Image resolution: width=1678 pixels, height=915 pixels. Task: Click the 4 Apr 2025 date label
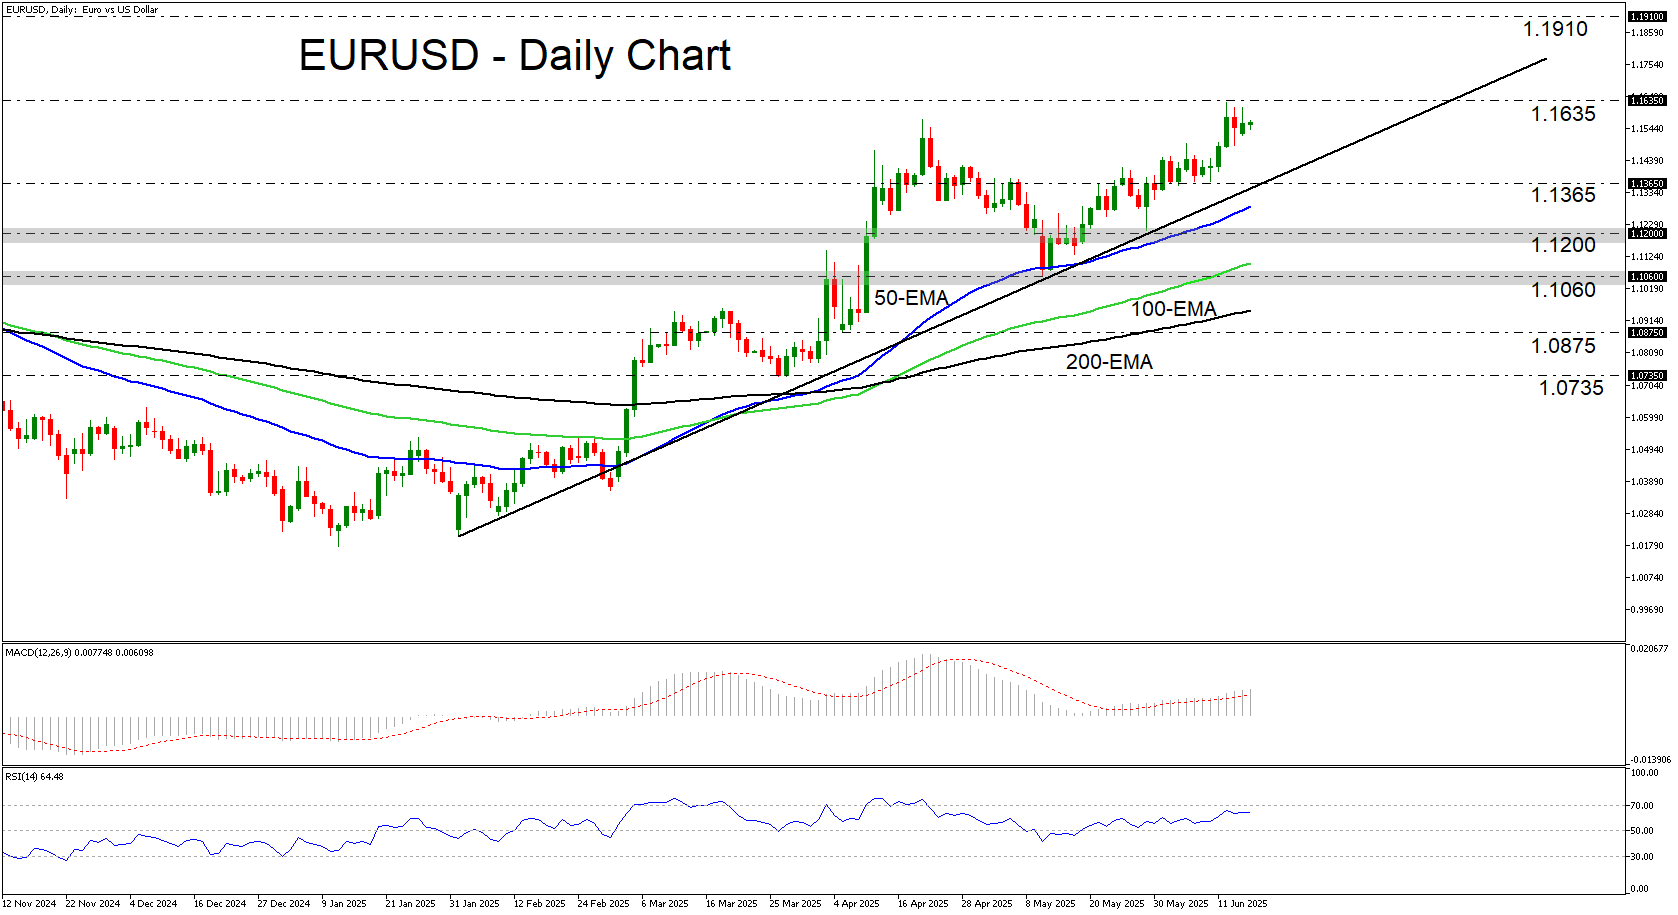(x=856, y=904)
